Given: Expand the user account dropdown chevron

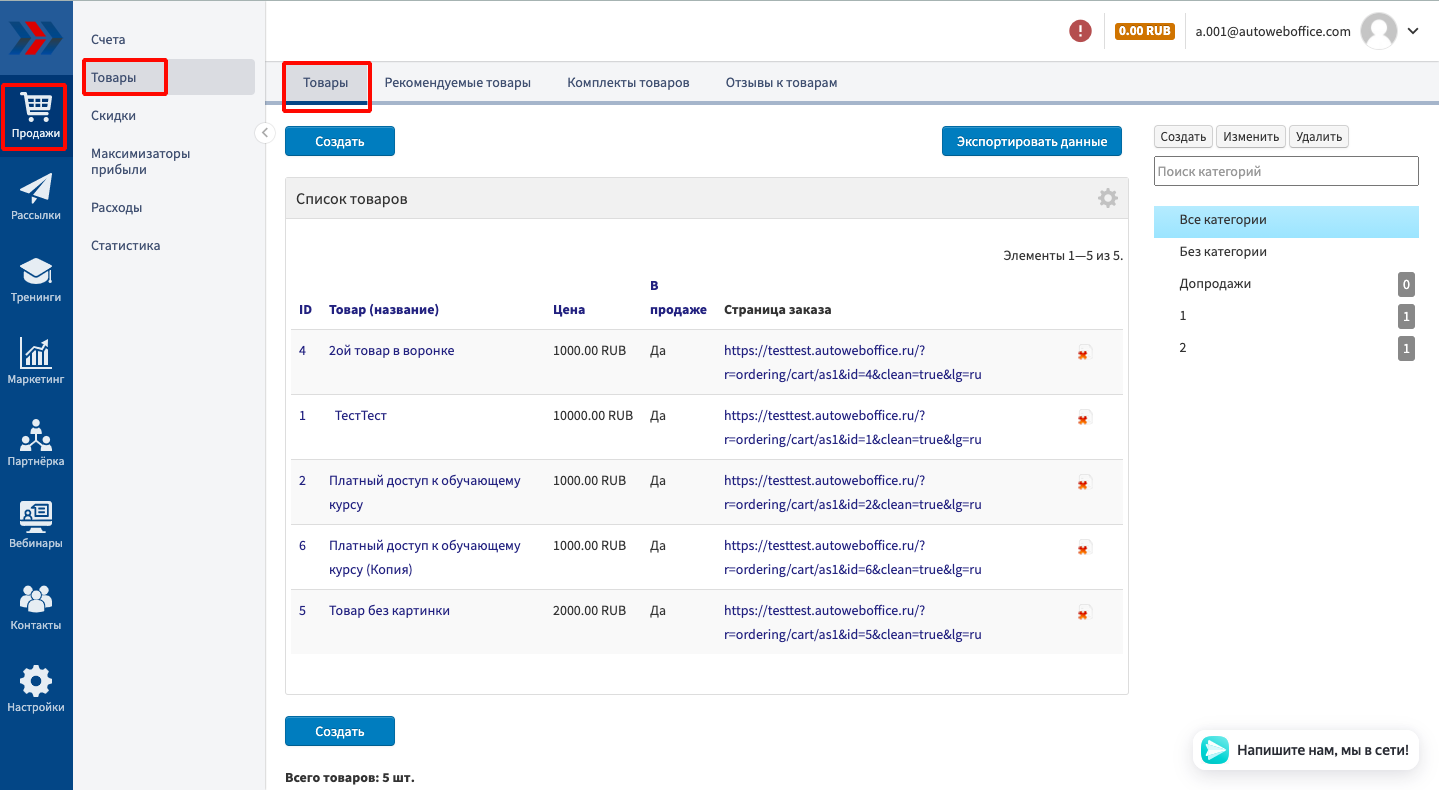Looking at the screenshot, I should click(1413, 31).
